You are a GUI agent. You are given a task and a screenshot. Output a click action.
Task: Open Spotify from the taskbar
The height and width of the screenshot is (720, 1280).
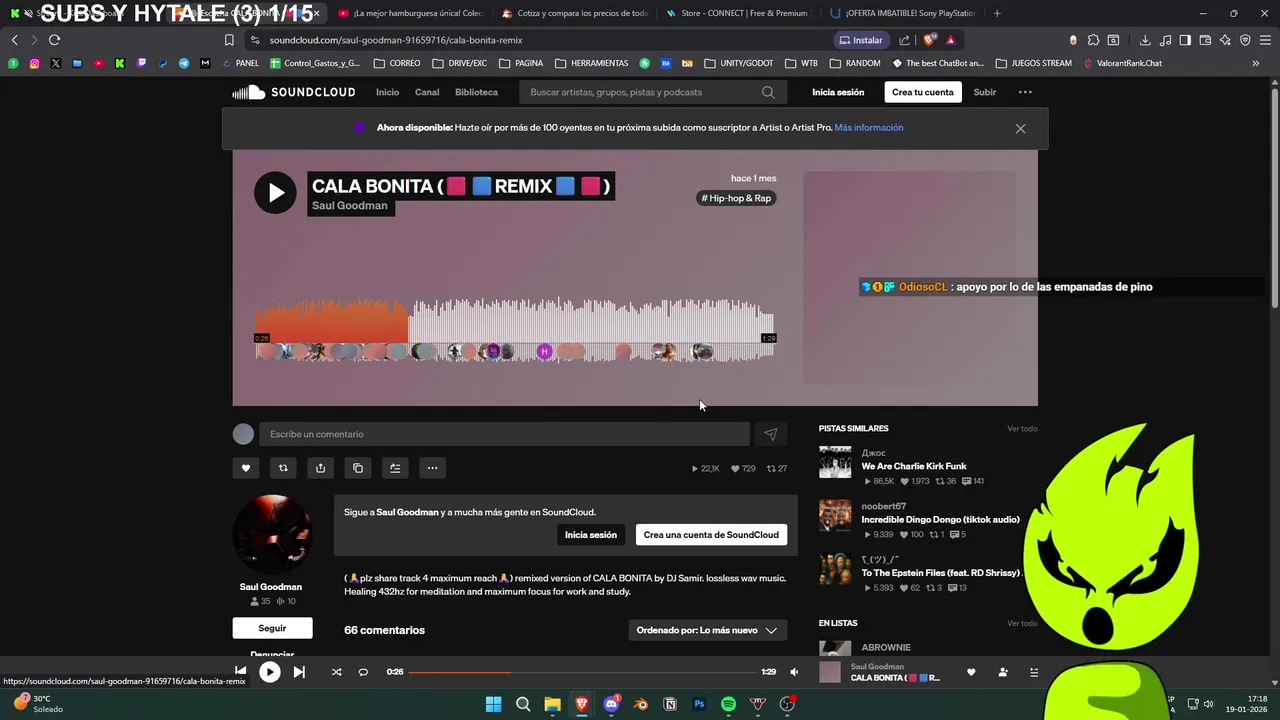(728, 704)
